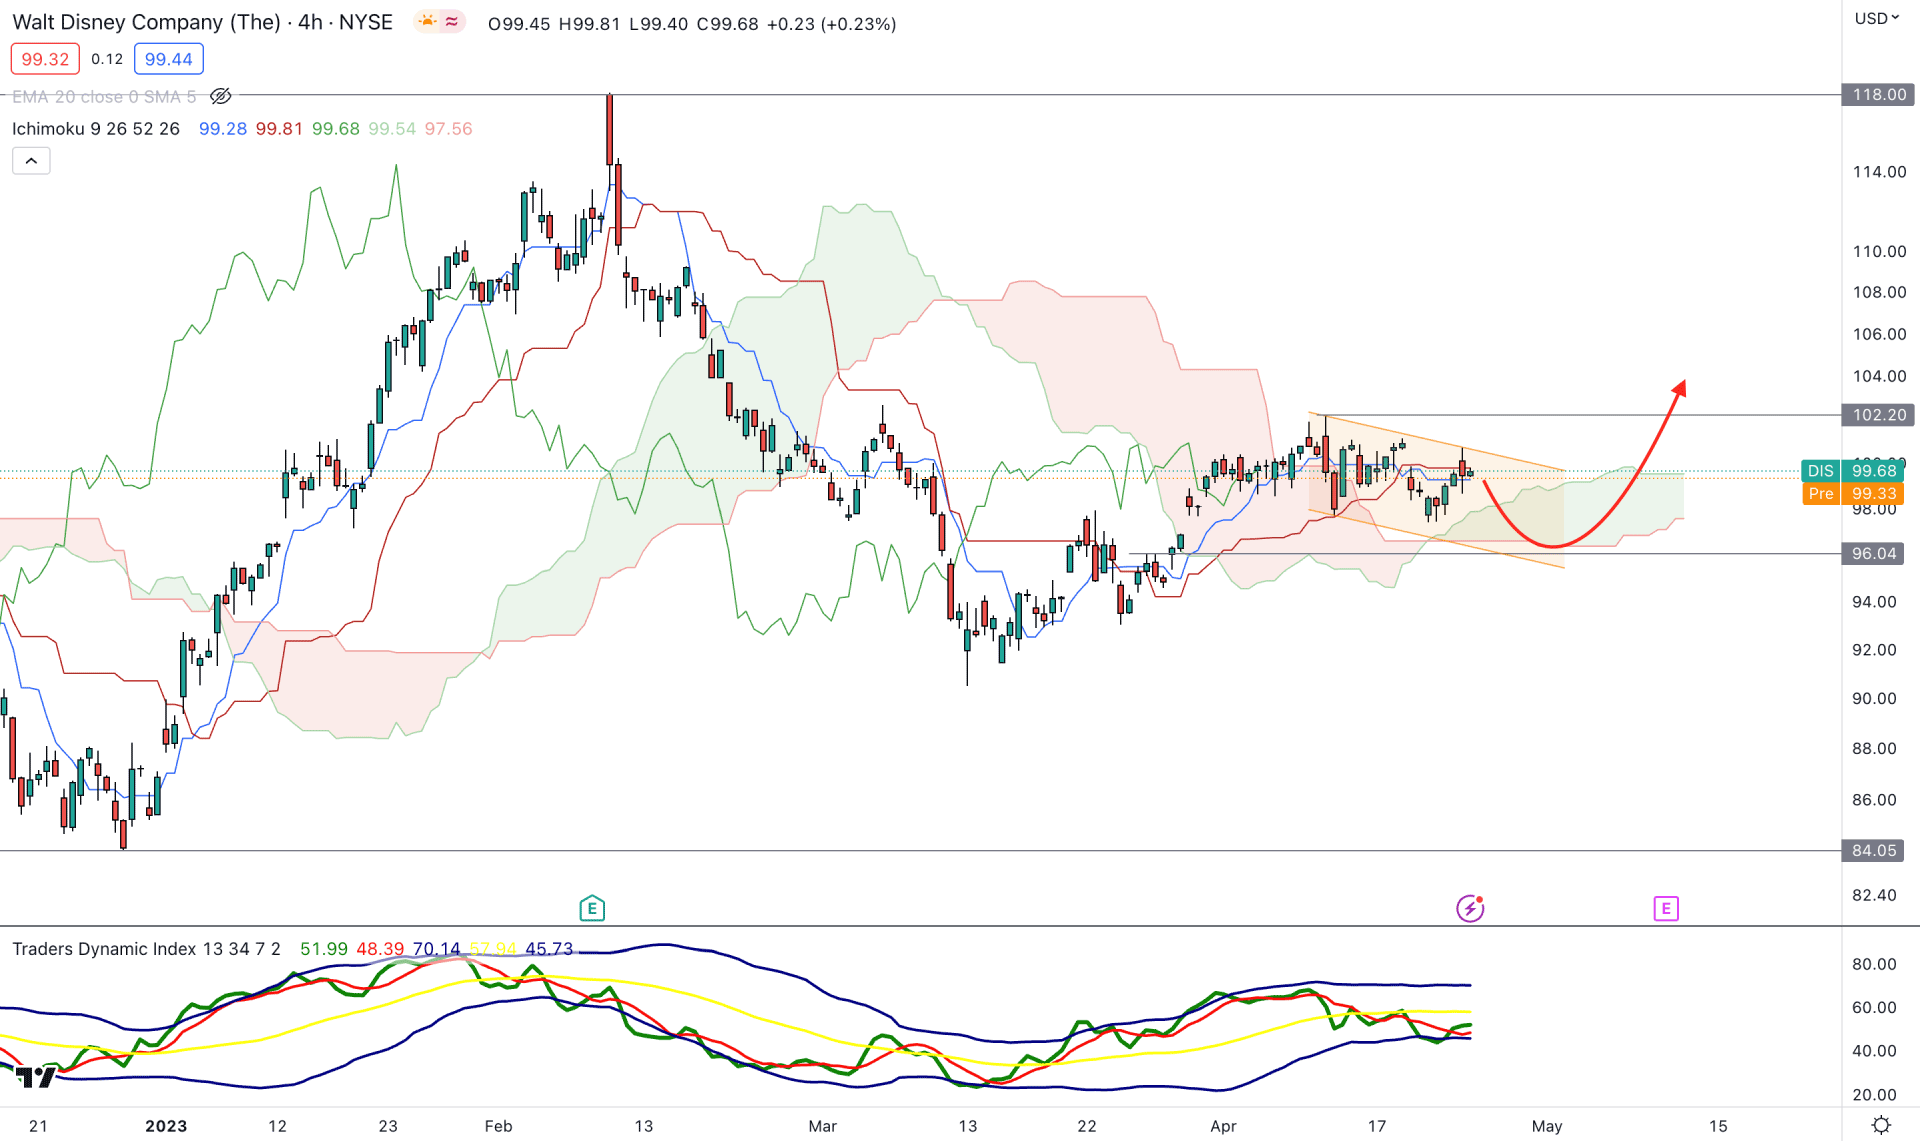Select the Walt Disney Company symbol title
This screenshot has width=1920, height=1141.
pyautogui.click(x=146, y=22)
